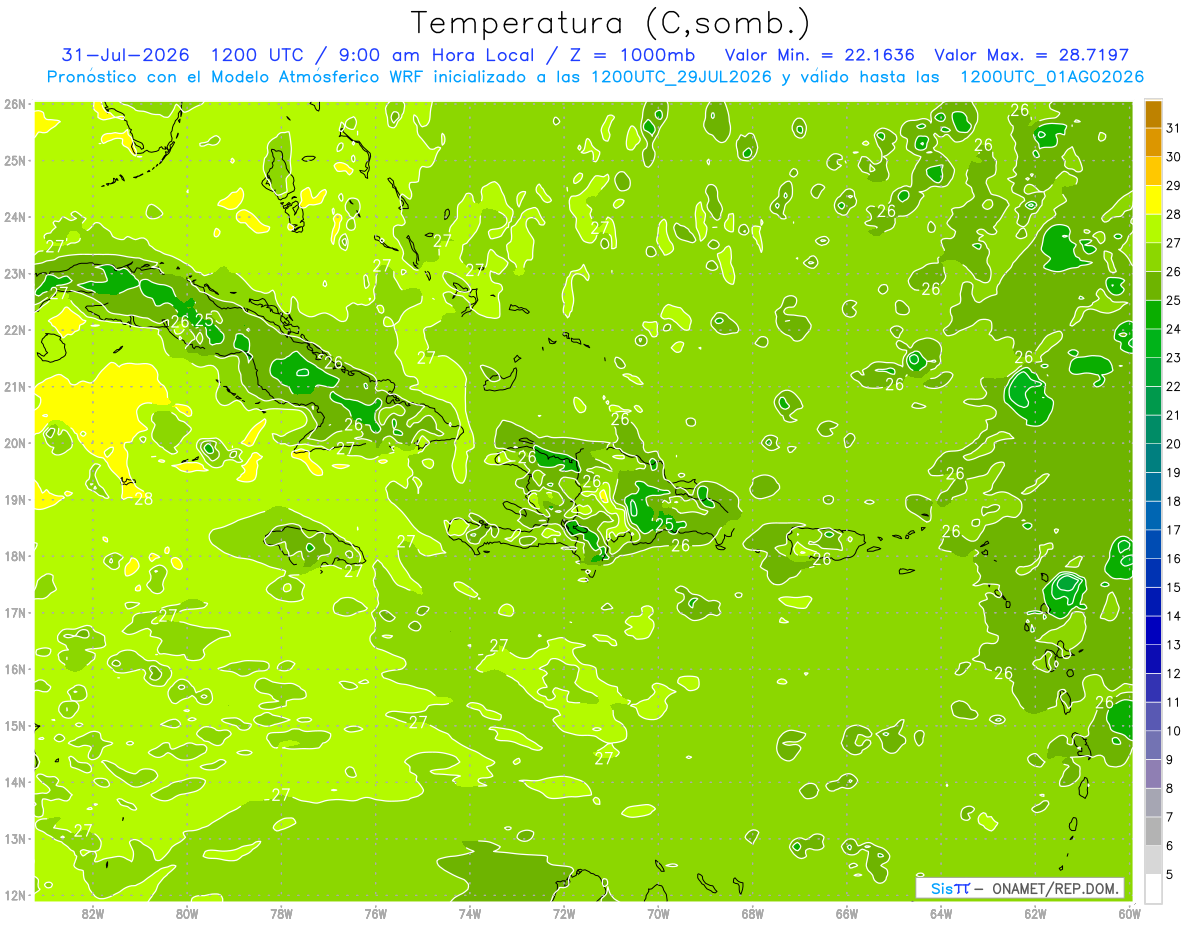This screenshot has width=1200, height=927.
Task: Click initialization time "1200UTC_29JUL2026"
Action: [x=682, y=77]
